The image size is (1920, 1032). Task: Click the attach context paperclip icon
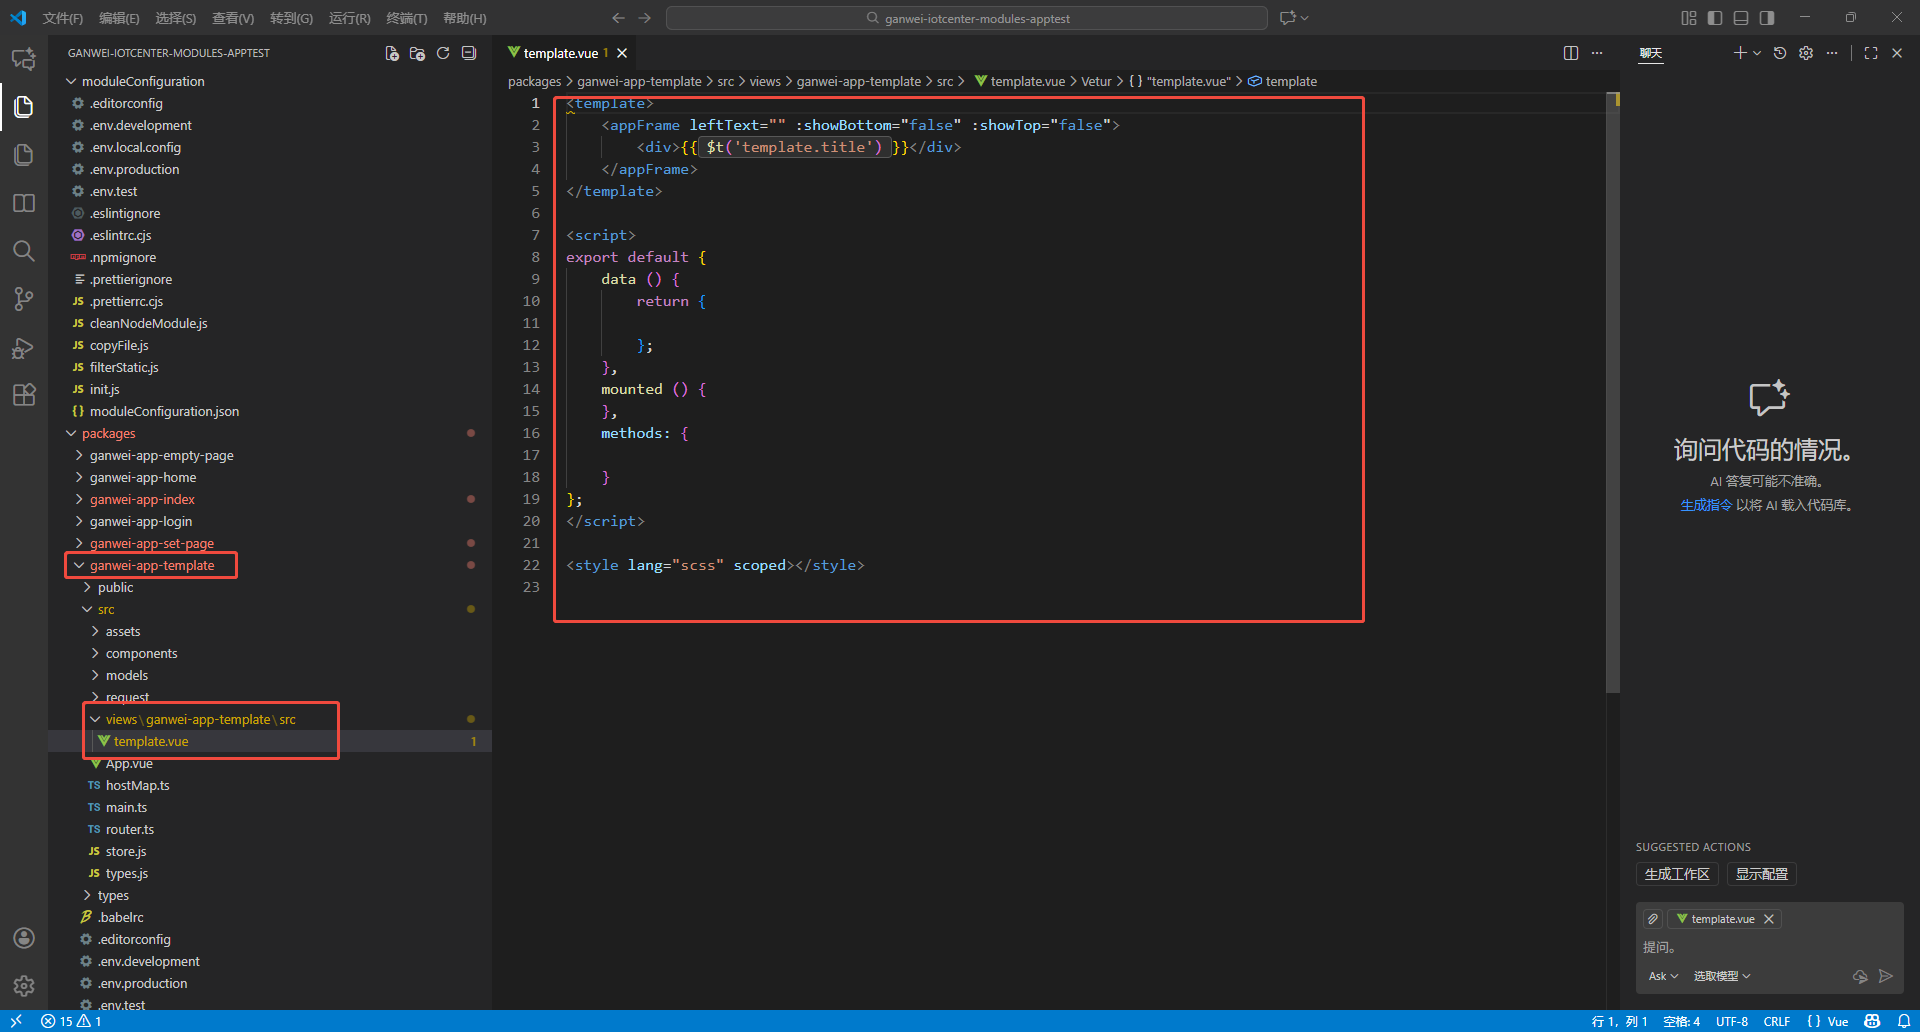point(1653,919)
